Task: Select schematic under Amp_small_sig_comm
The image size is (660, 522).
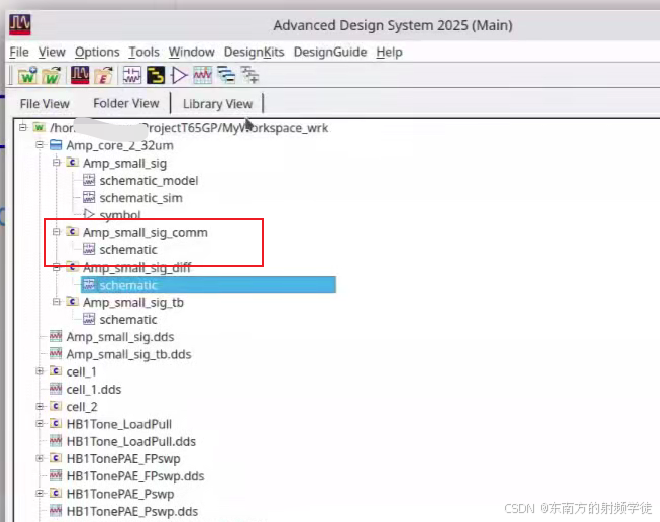Action: pos(128,250)
